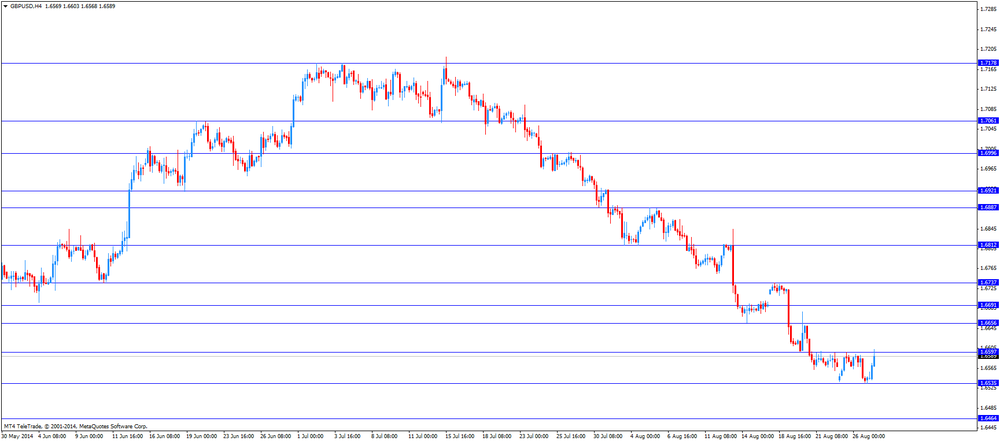Click the 1.6921 blue level label
The image size is (1000, 441).
click(x=988, y=190)
